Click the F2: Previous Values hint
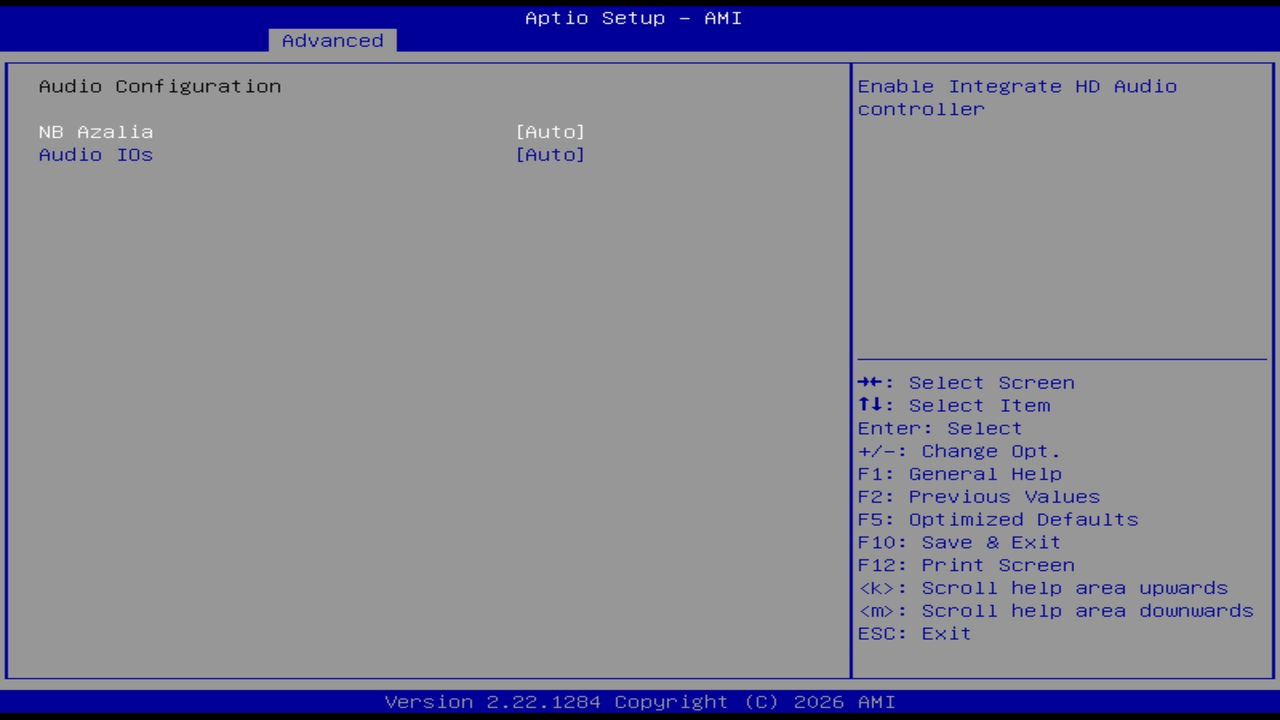Image resolution: width=1280 pixels, height=720 pixels. (x=979, y=498)
